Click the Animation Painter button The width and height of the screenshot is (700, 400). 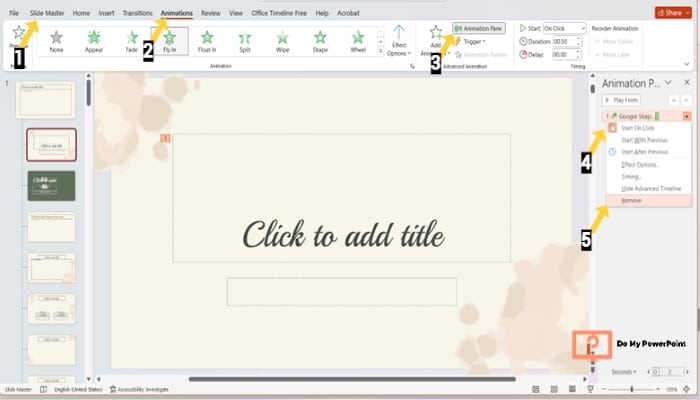(481, 54)
